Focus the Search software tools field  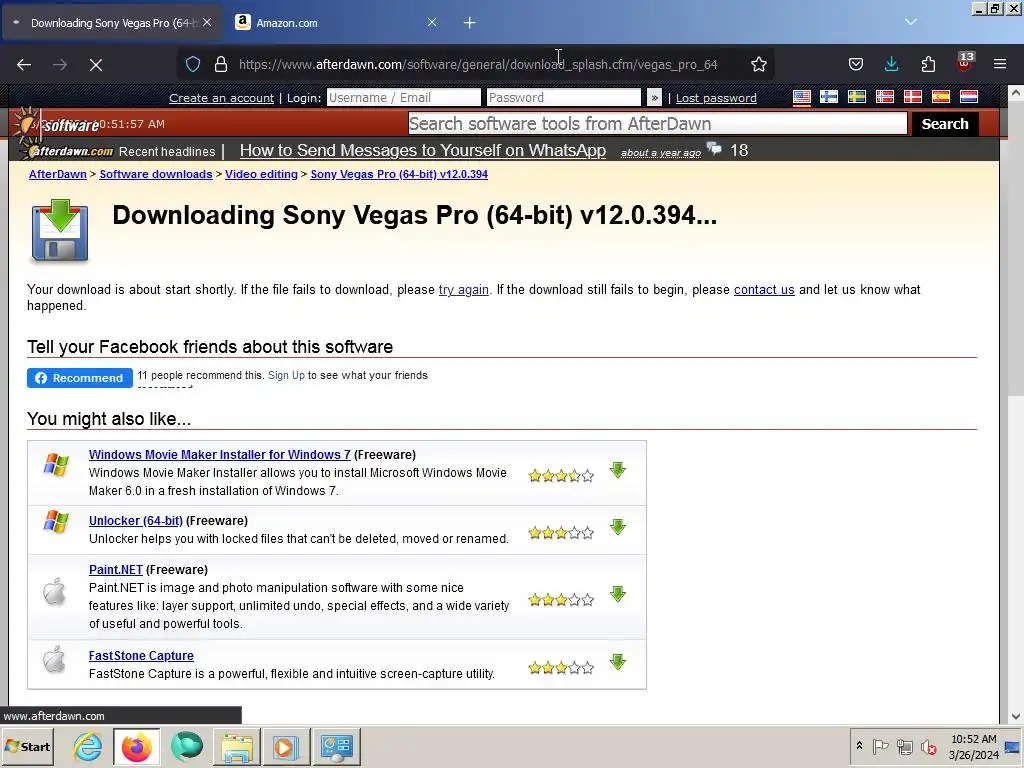tap(658, 123)
